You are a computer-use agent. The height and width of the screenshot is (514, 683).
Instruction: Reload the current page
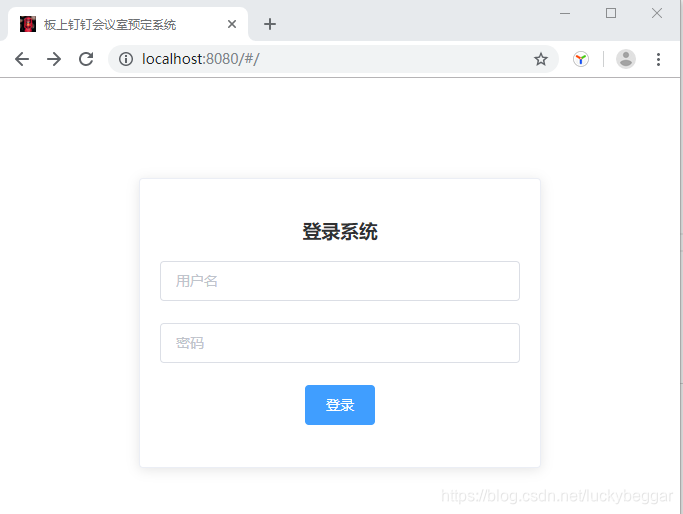pyautogui.click(x=86, y=59)
